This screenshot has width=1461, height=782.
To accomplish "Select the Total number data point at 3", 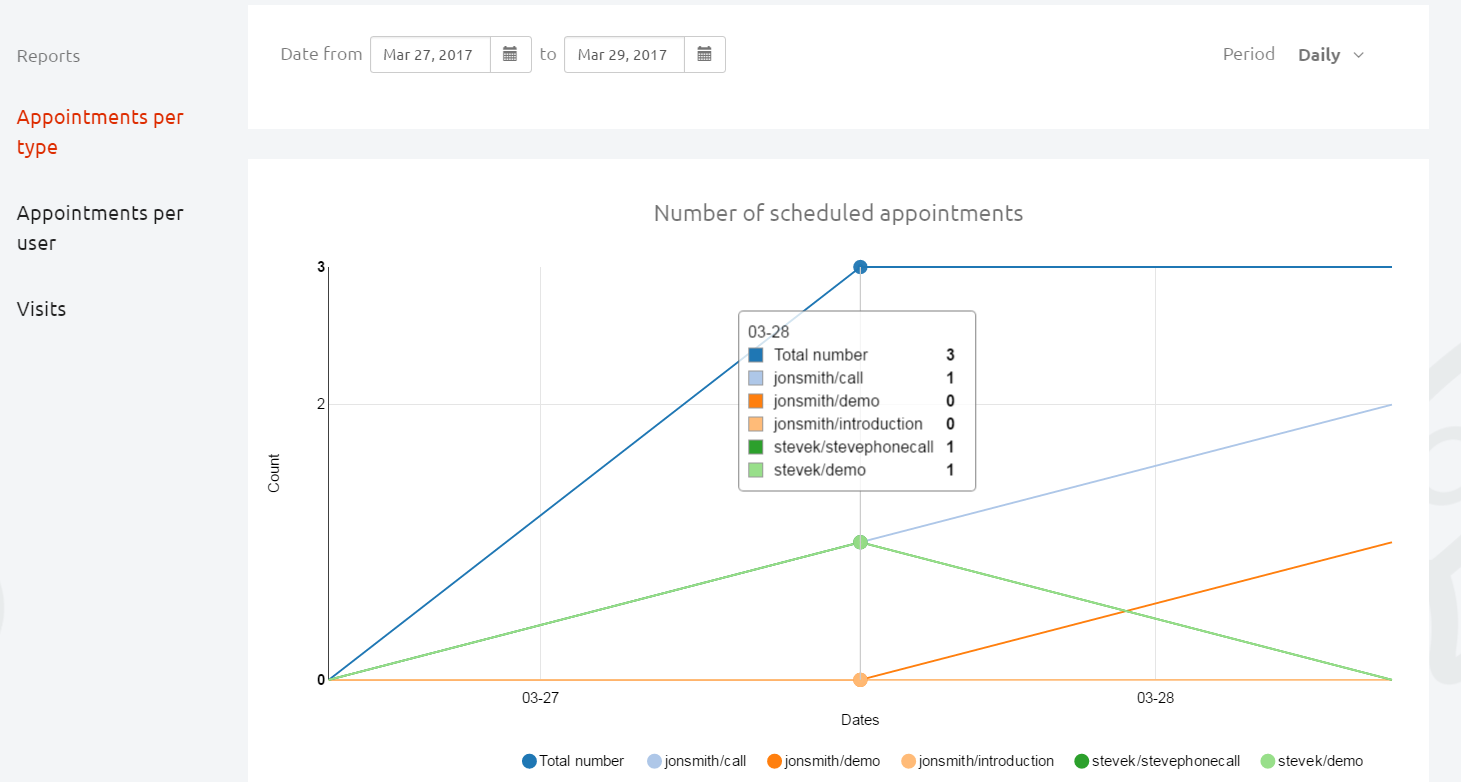I will click(x=860, y=267).
